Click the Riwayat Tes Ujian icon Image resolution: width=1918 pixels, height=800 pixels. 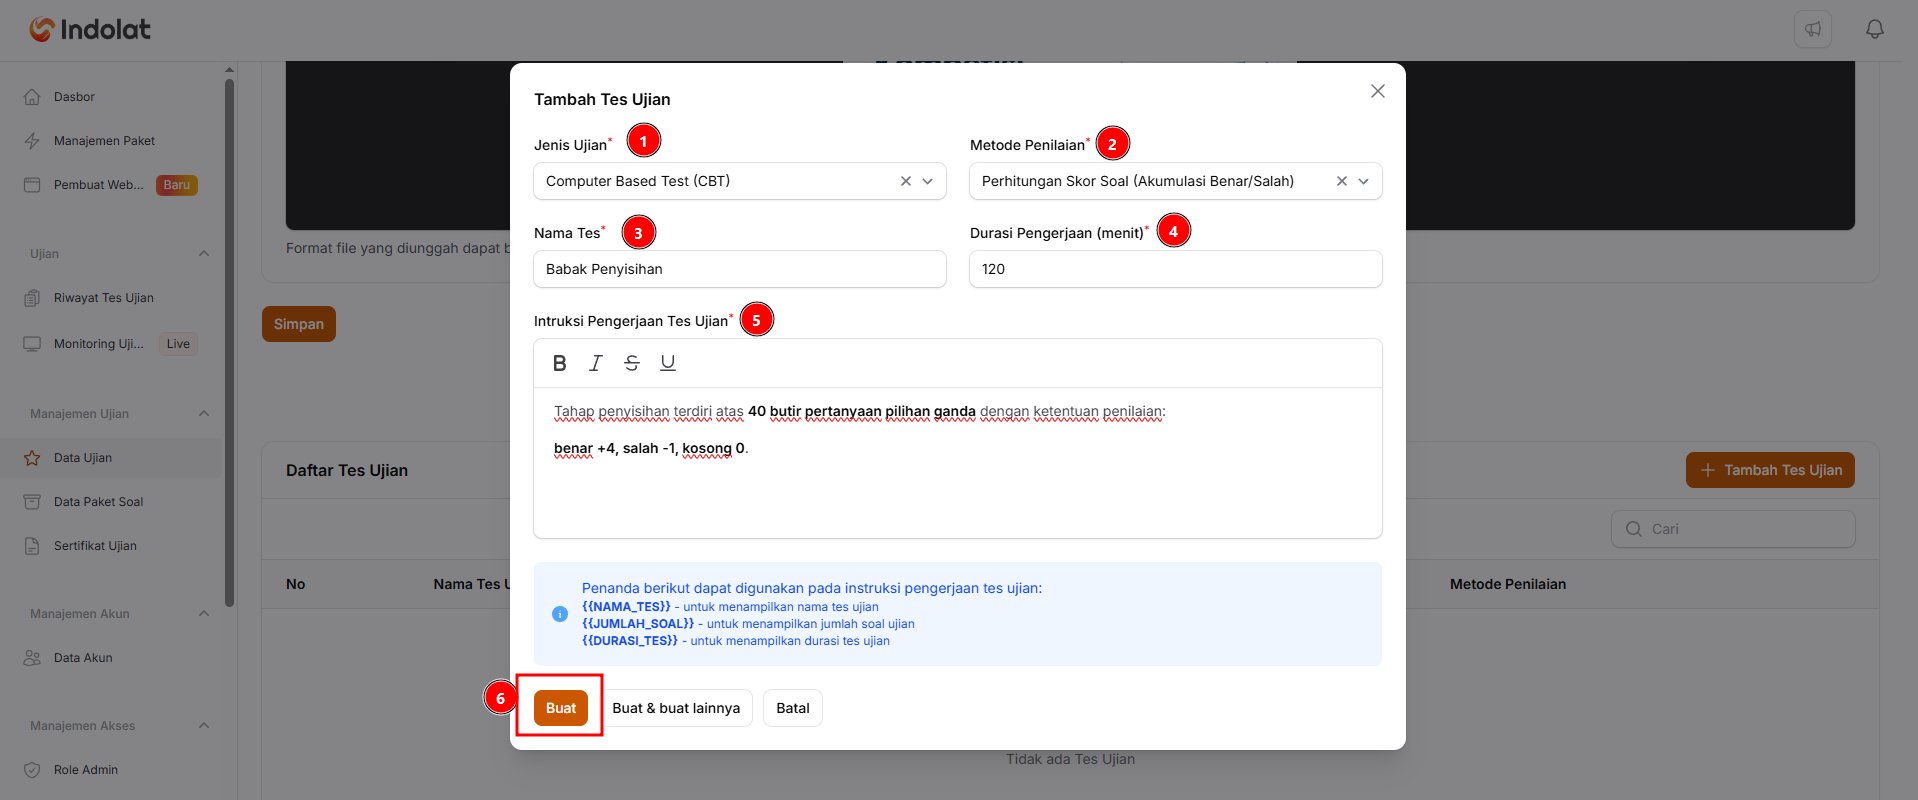coord(32,298)
